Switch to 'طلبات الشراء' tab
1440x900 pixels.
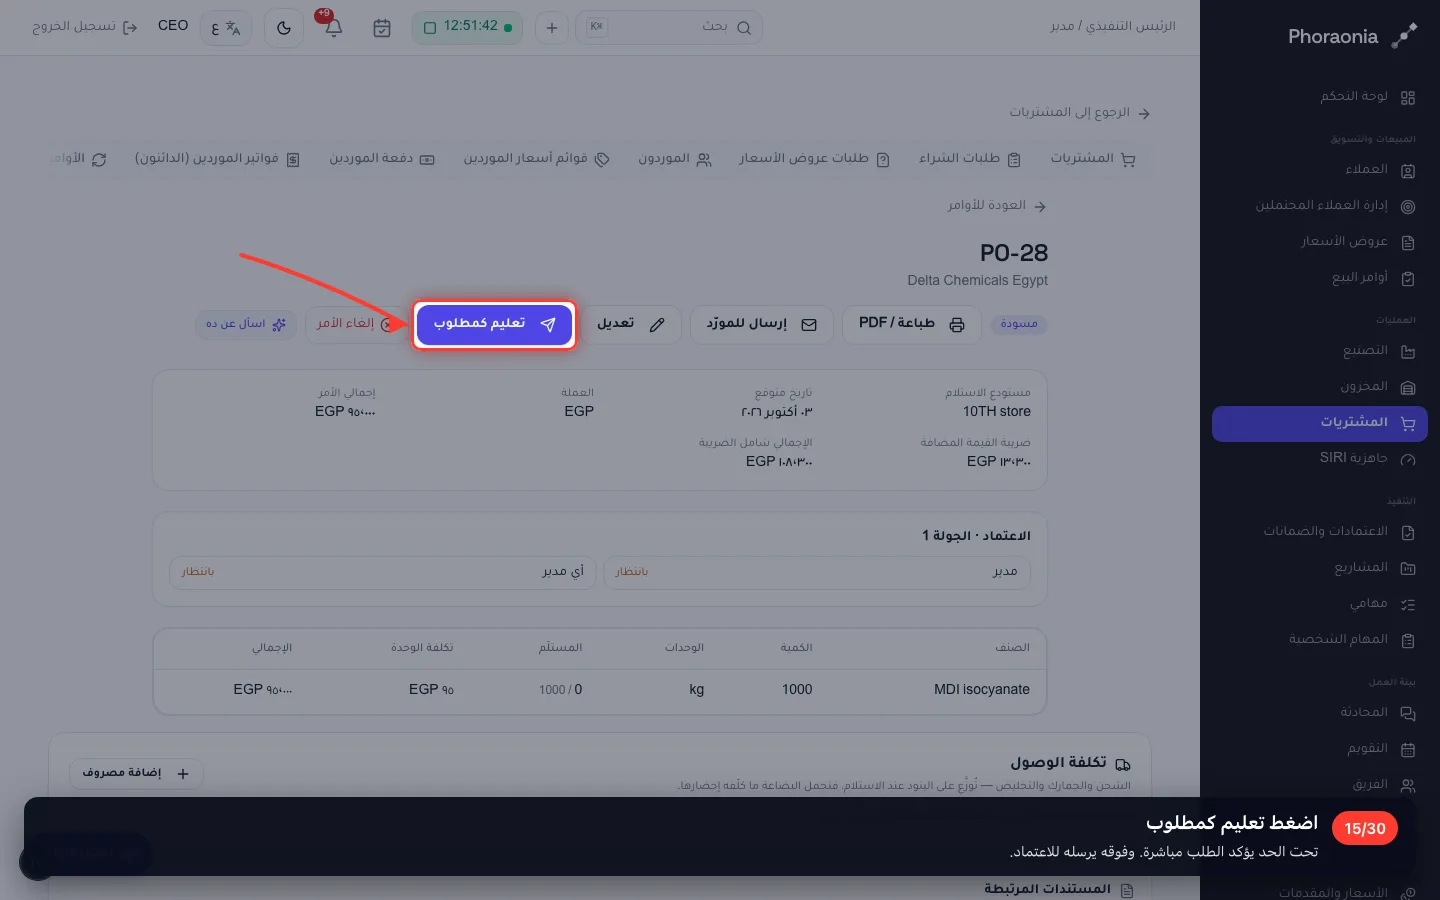coord(970,158)
